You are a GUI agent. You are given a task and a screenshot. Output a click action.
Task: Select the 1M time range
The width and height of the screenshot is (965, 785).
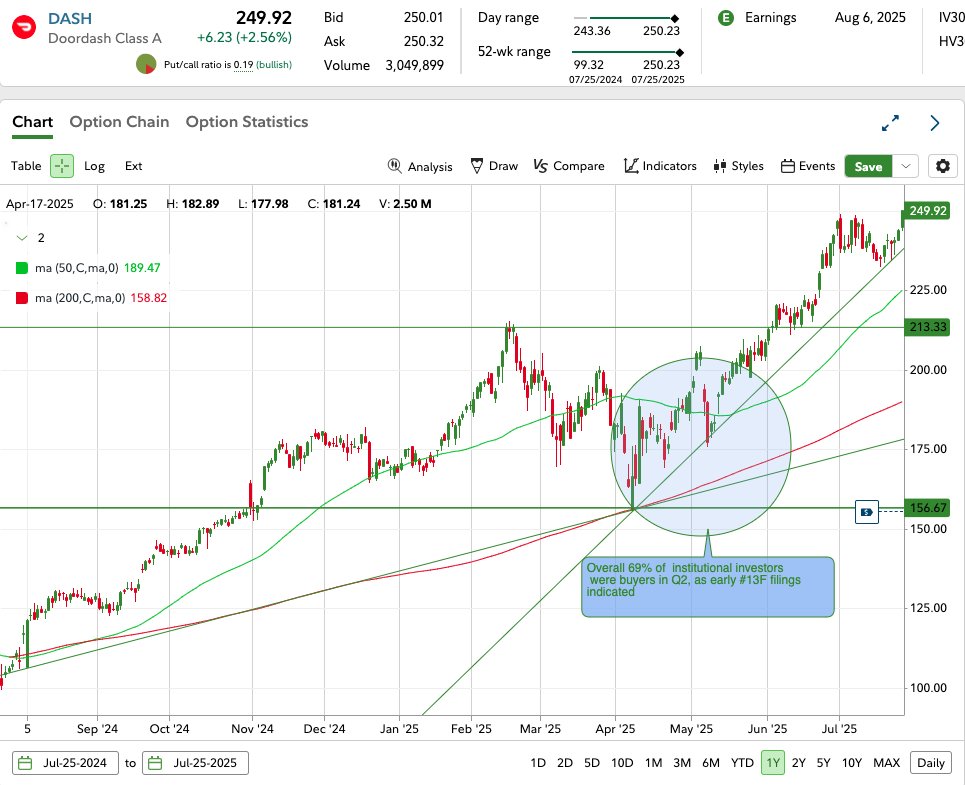pyautogui.click(x=654, y=763)
